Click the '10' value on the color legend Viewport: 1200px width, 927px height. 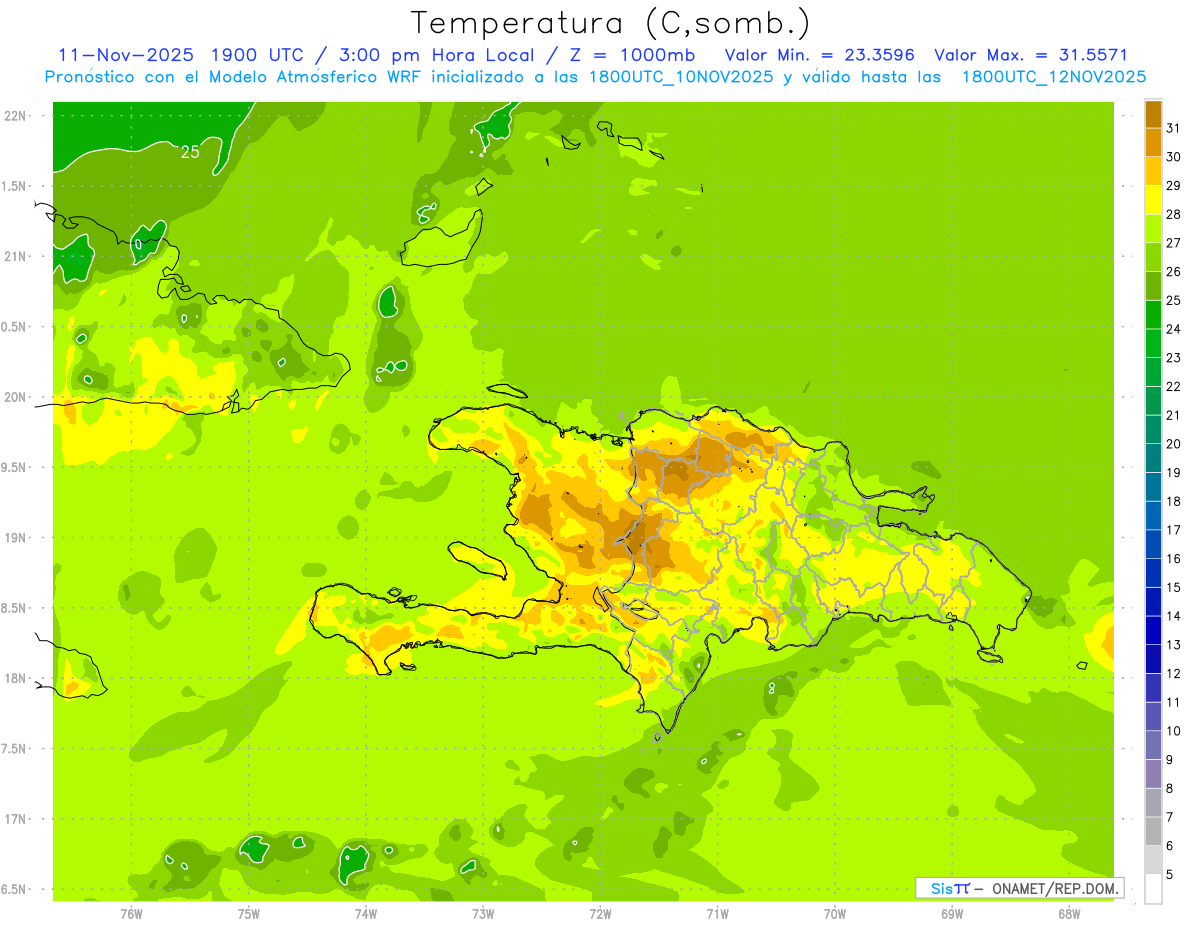coord(1173,731)
